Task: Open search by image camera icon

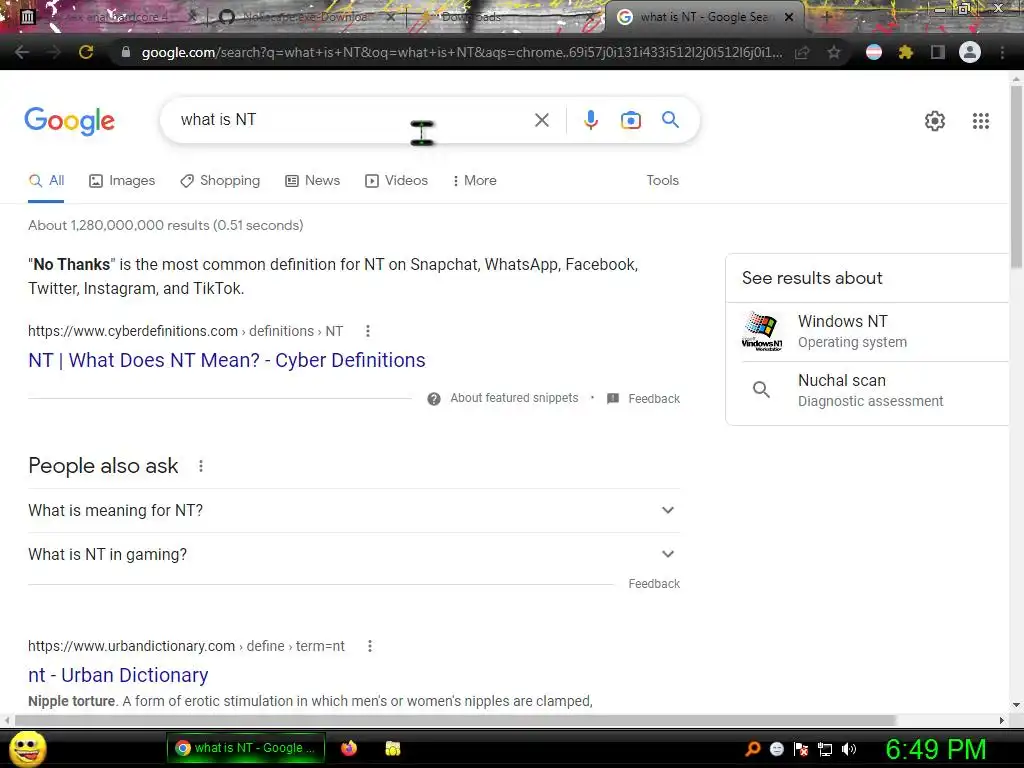Action: [631, 120]
